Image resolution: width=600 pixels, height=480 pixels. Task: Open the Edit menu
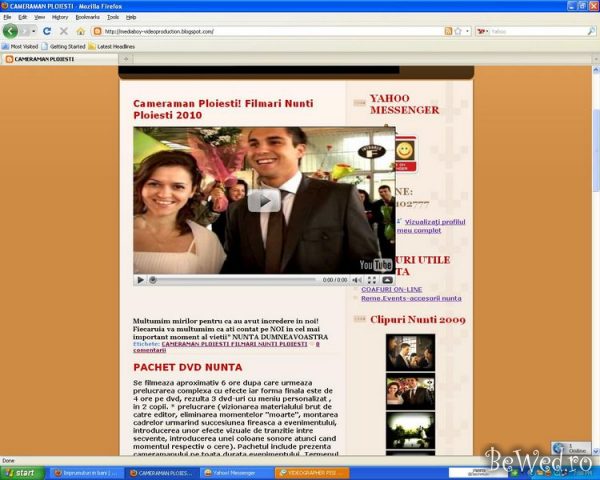click(23, 17)
